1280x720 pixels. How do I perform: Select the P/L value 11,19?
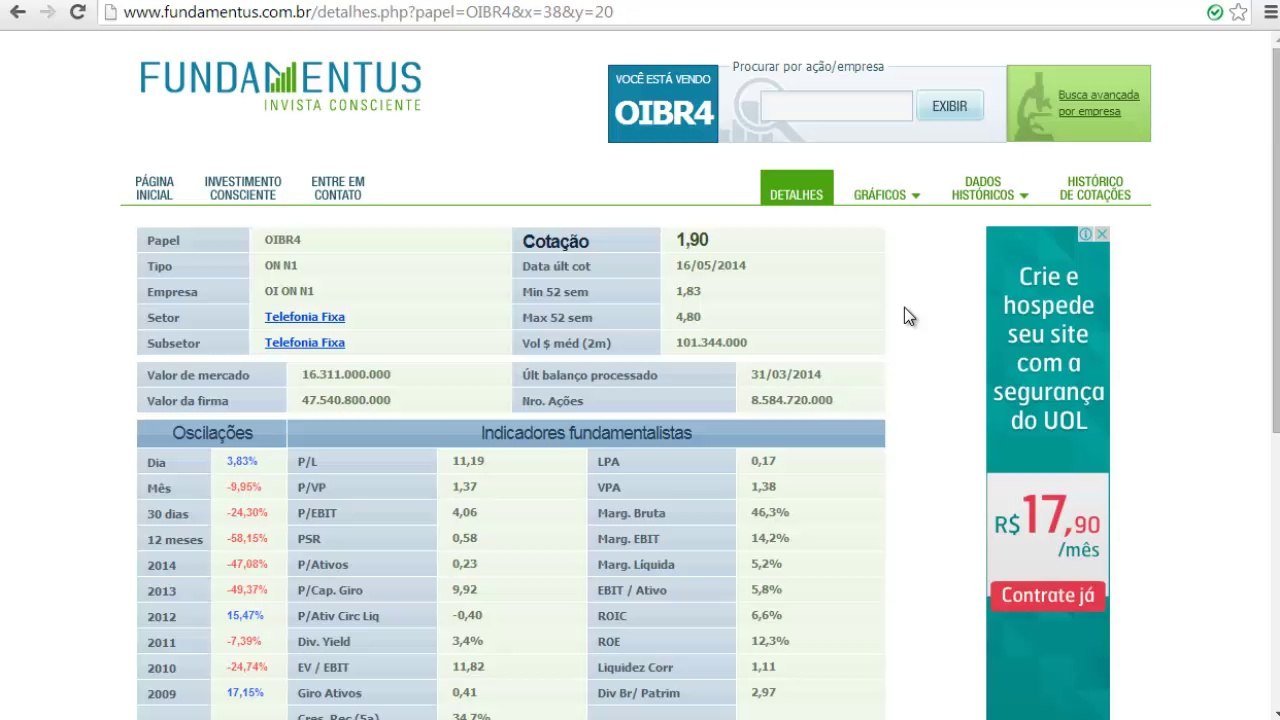pyautogui.click(x=468, y=461)
